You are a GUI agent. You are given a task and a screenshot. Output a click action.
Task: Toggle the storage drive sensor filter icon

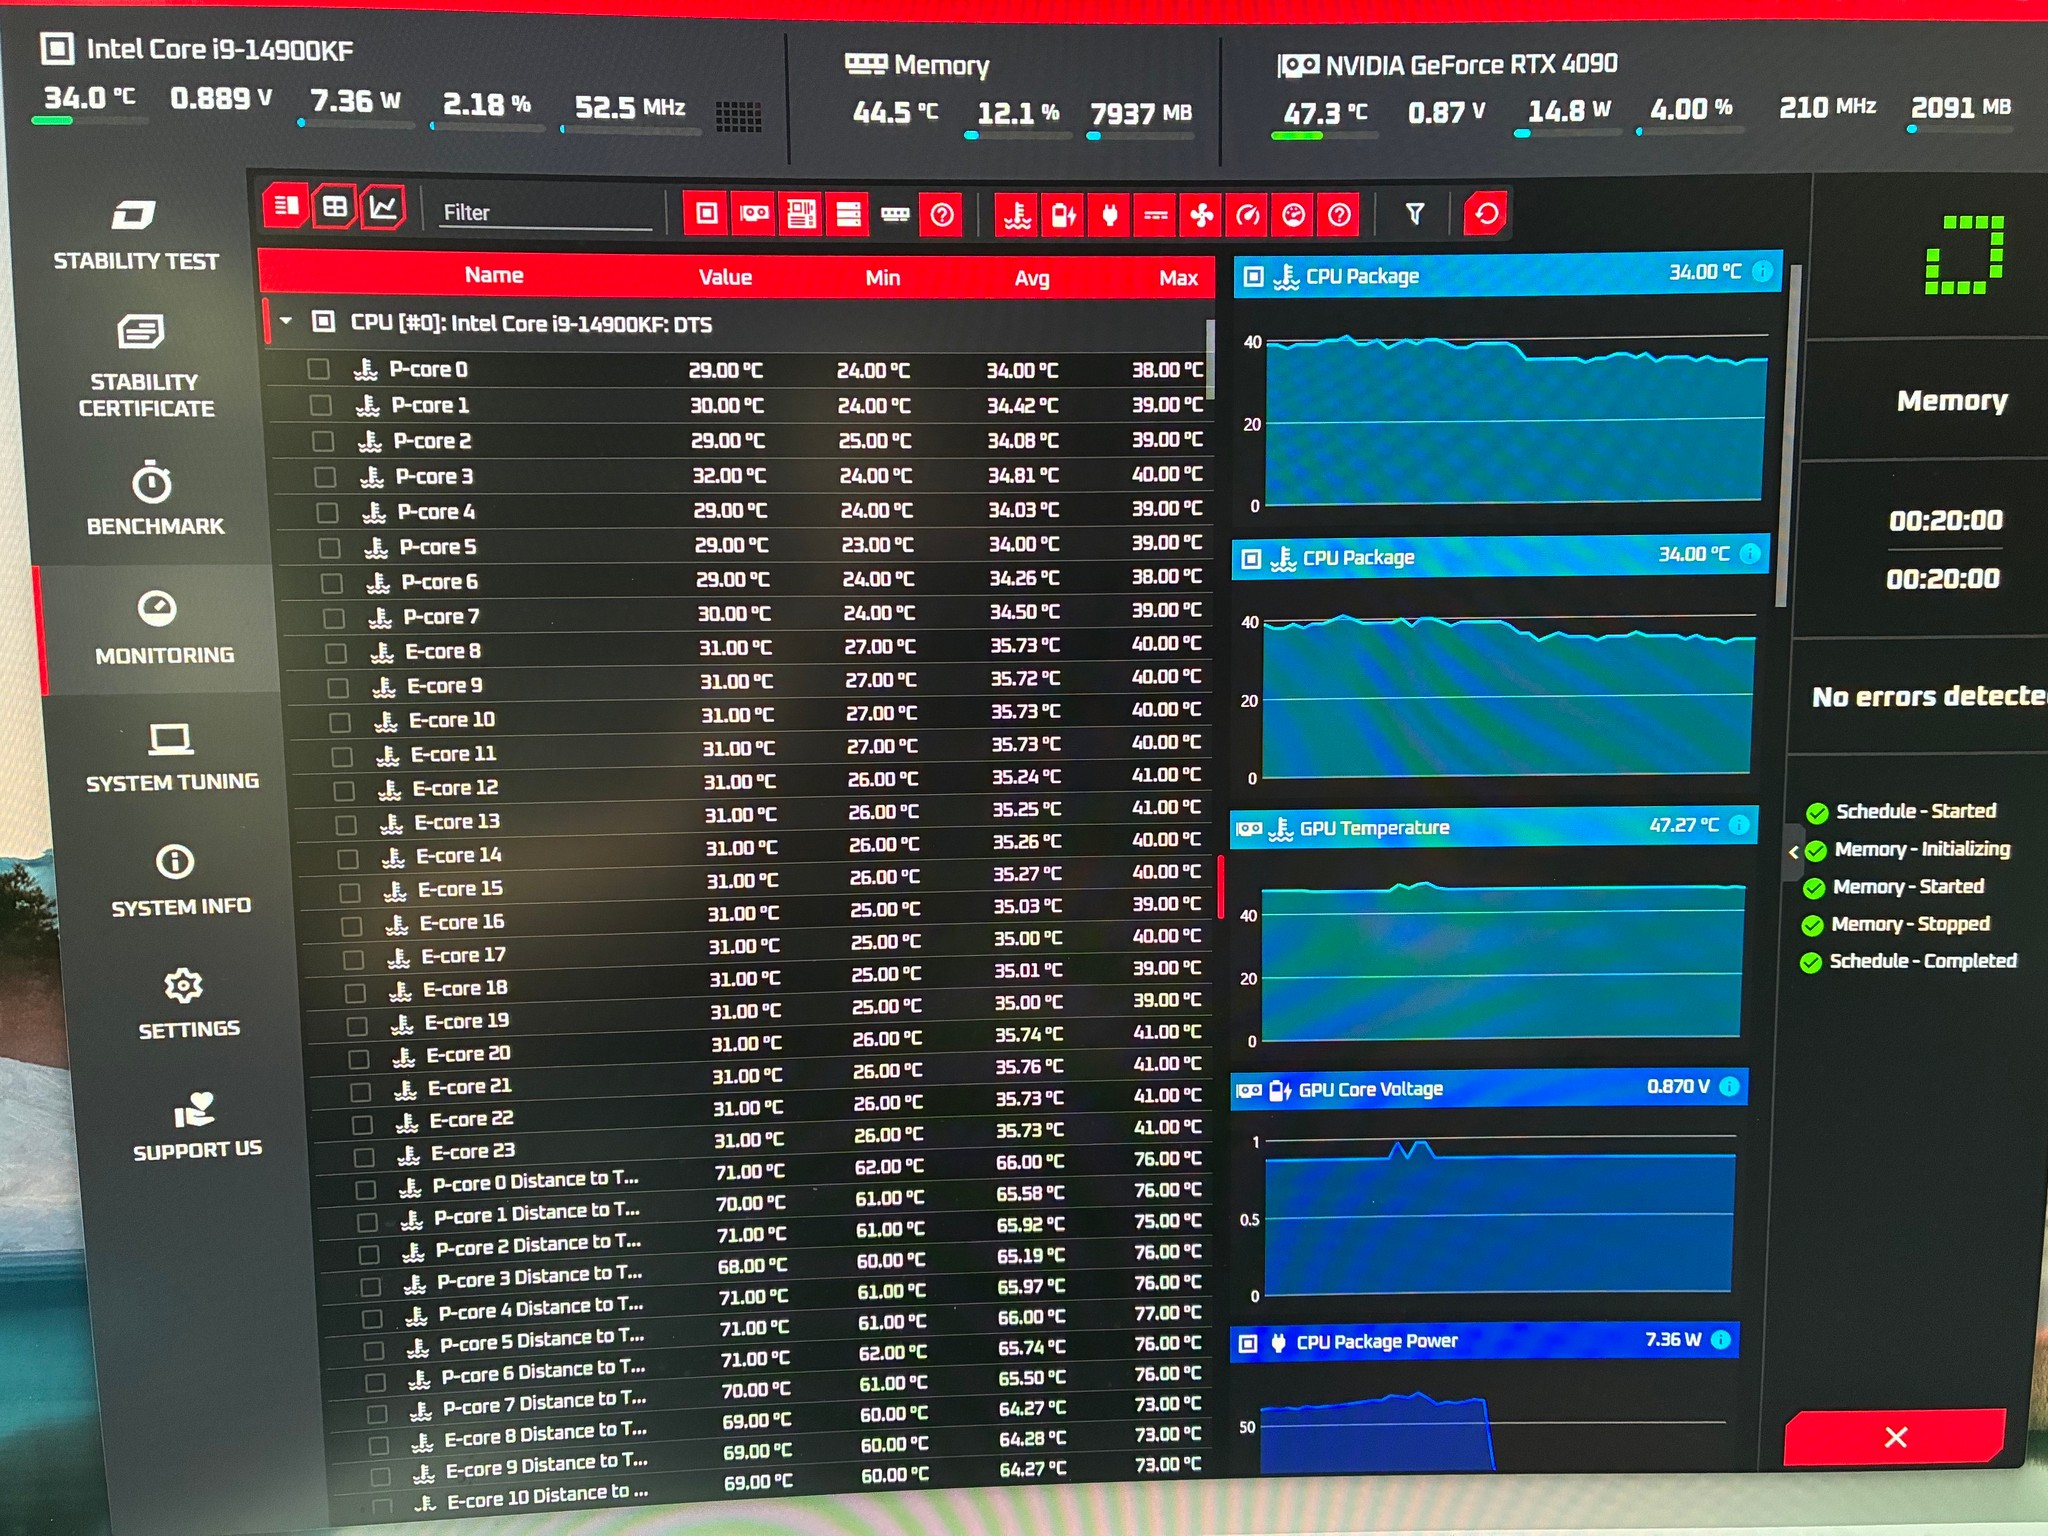coord(848,214)
